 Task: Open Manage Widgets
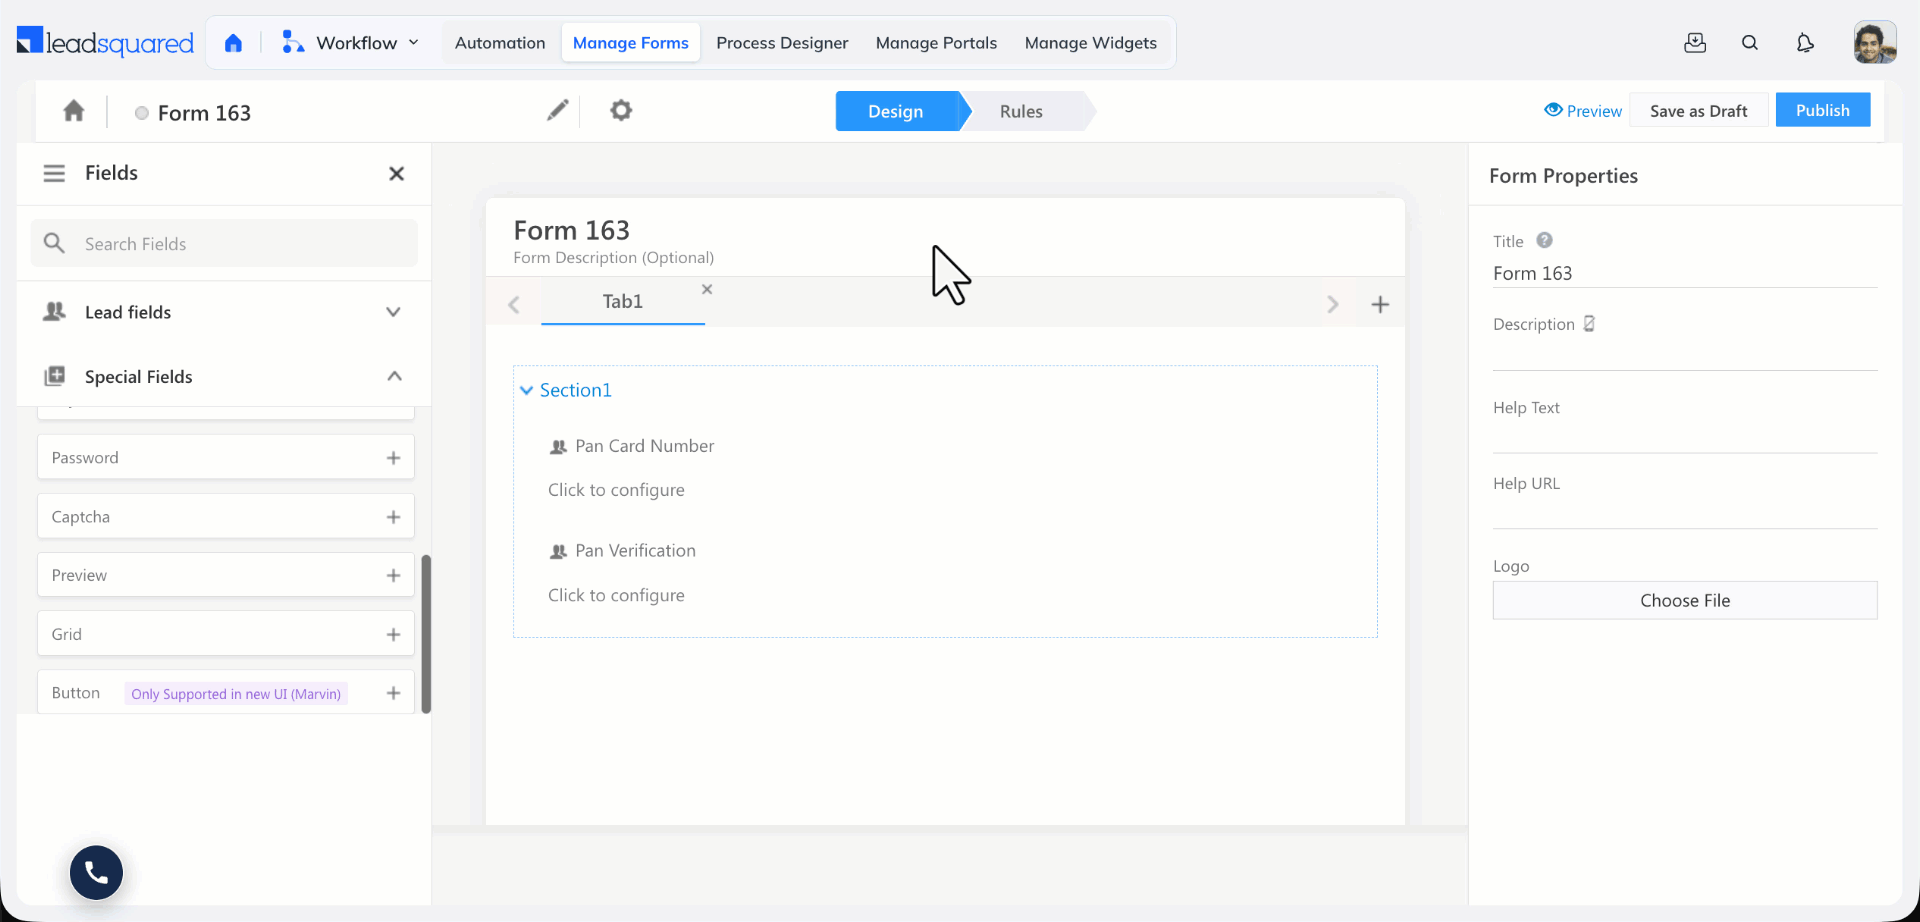[1091, 43]
